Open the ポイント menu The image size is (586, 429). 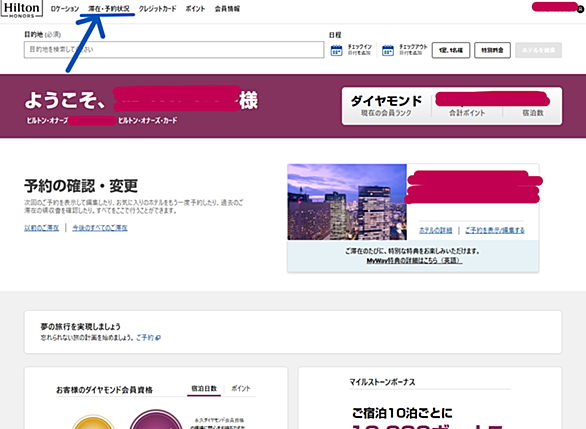(195, 9)
